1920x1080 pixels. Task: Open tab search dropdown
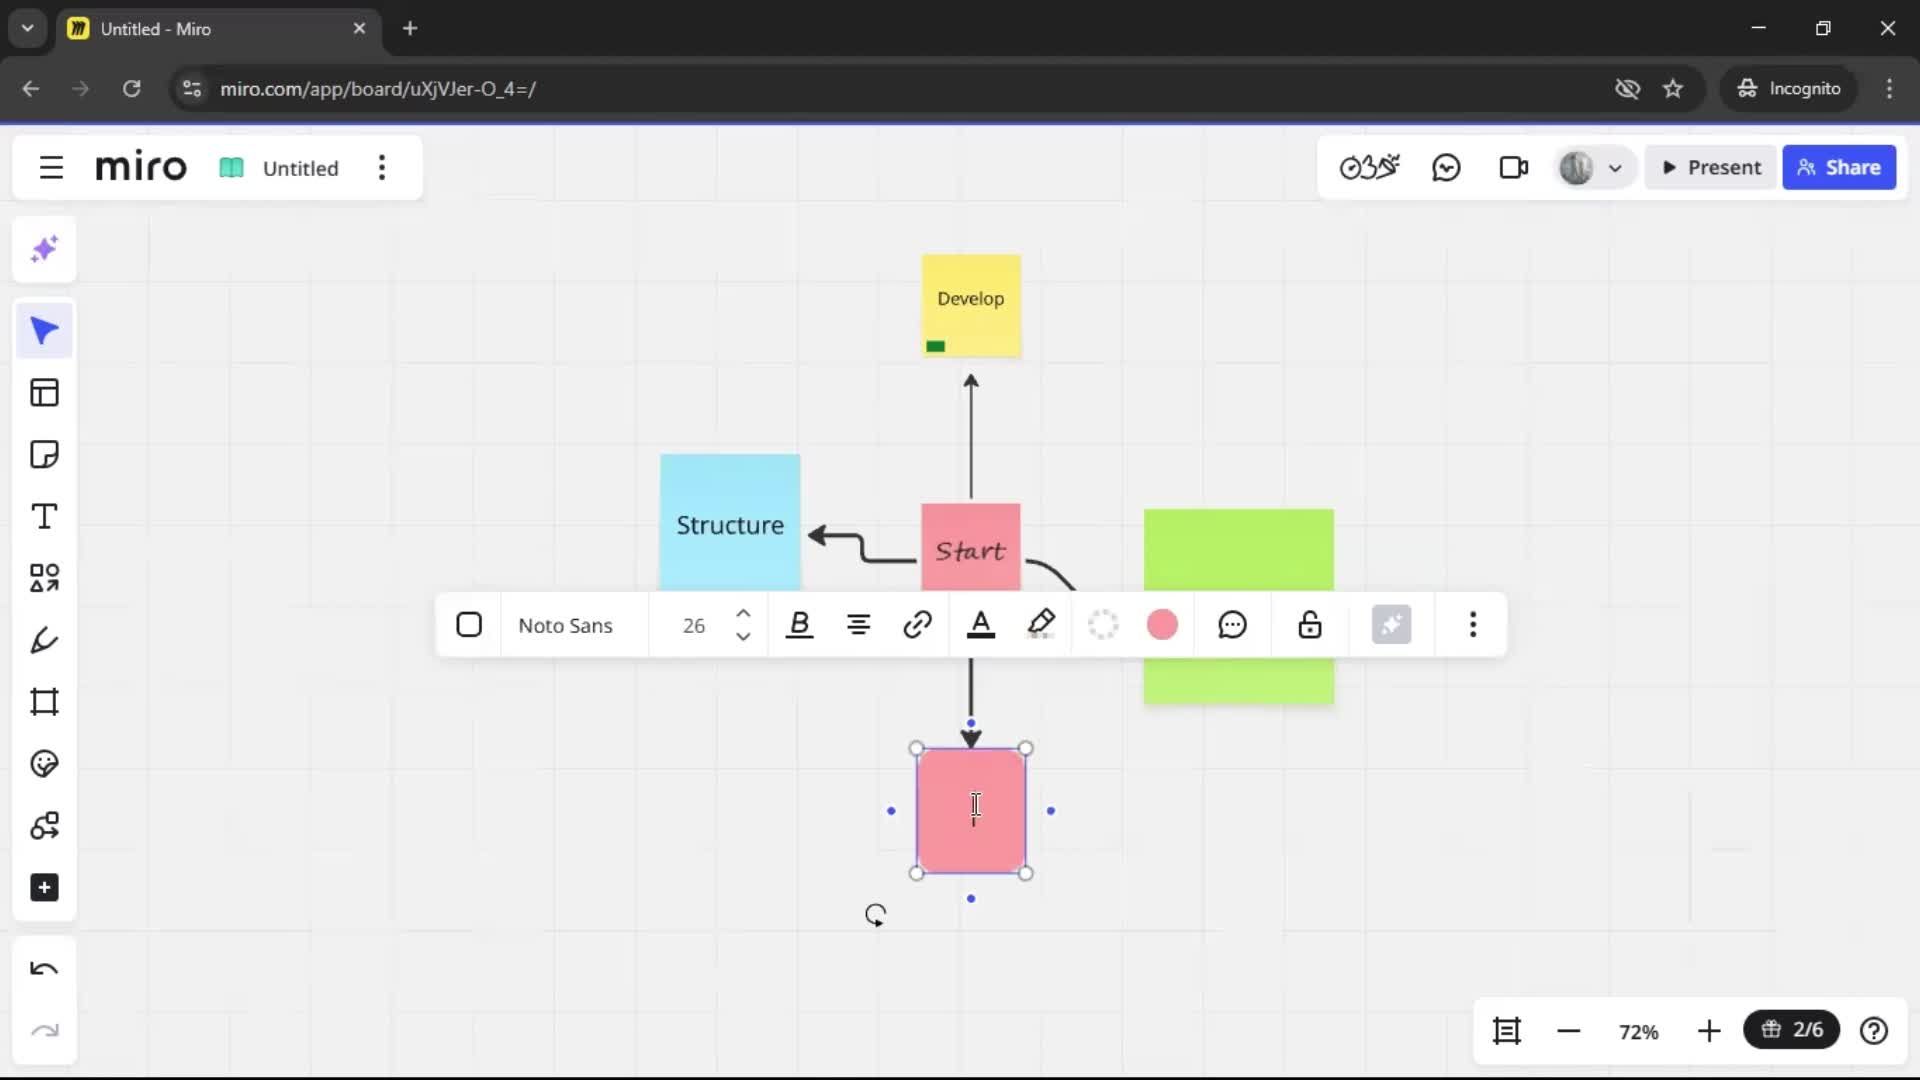click(x=28, y=29)
